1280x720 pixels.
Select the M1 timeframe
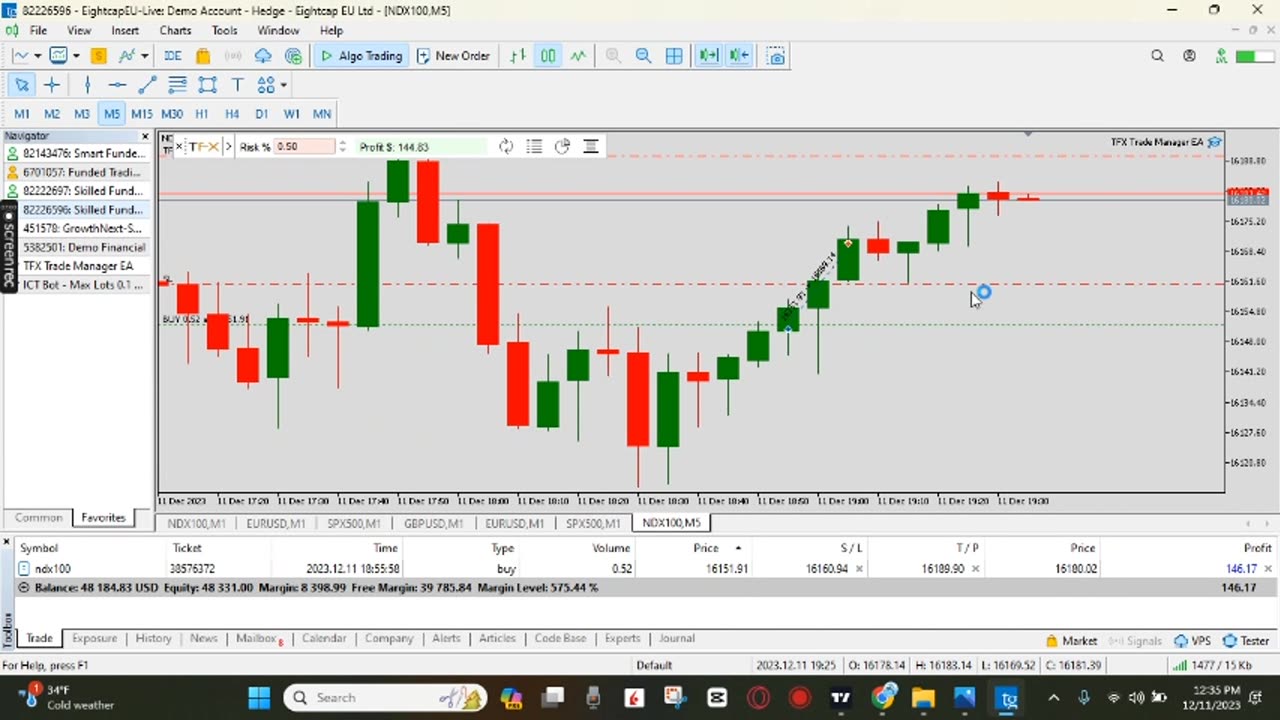tap(22, 114)
